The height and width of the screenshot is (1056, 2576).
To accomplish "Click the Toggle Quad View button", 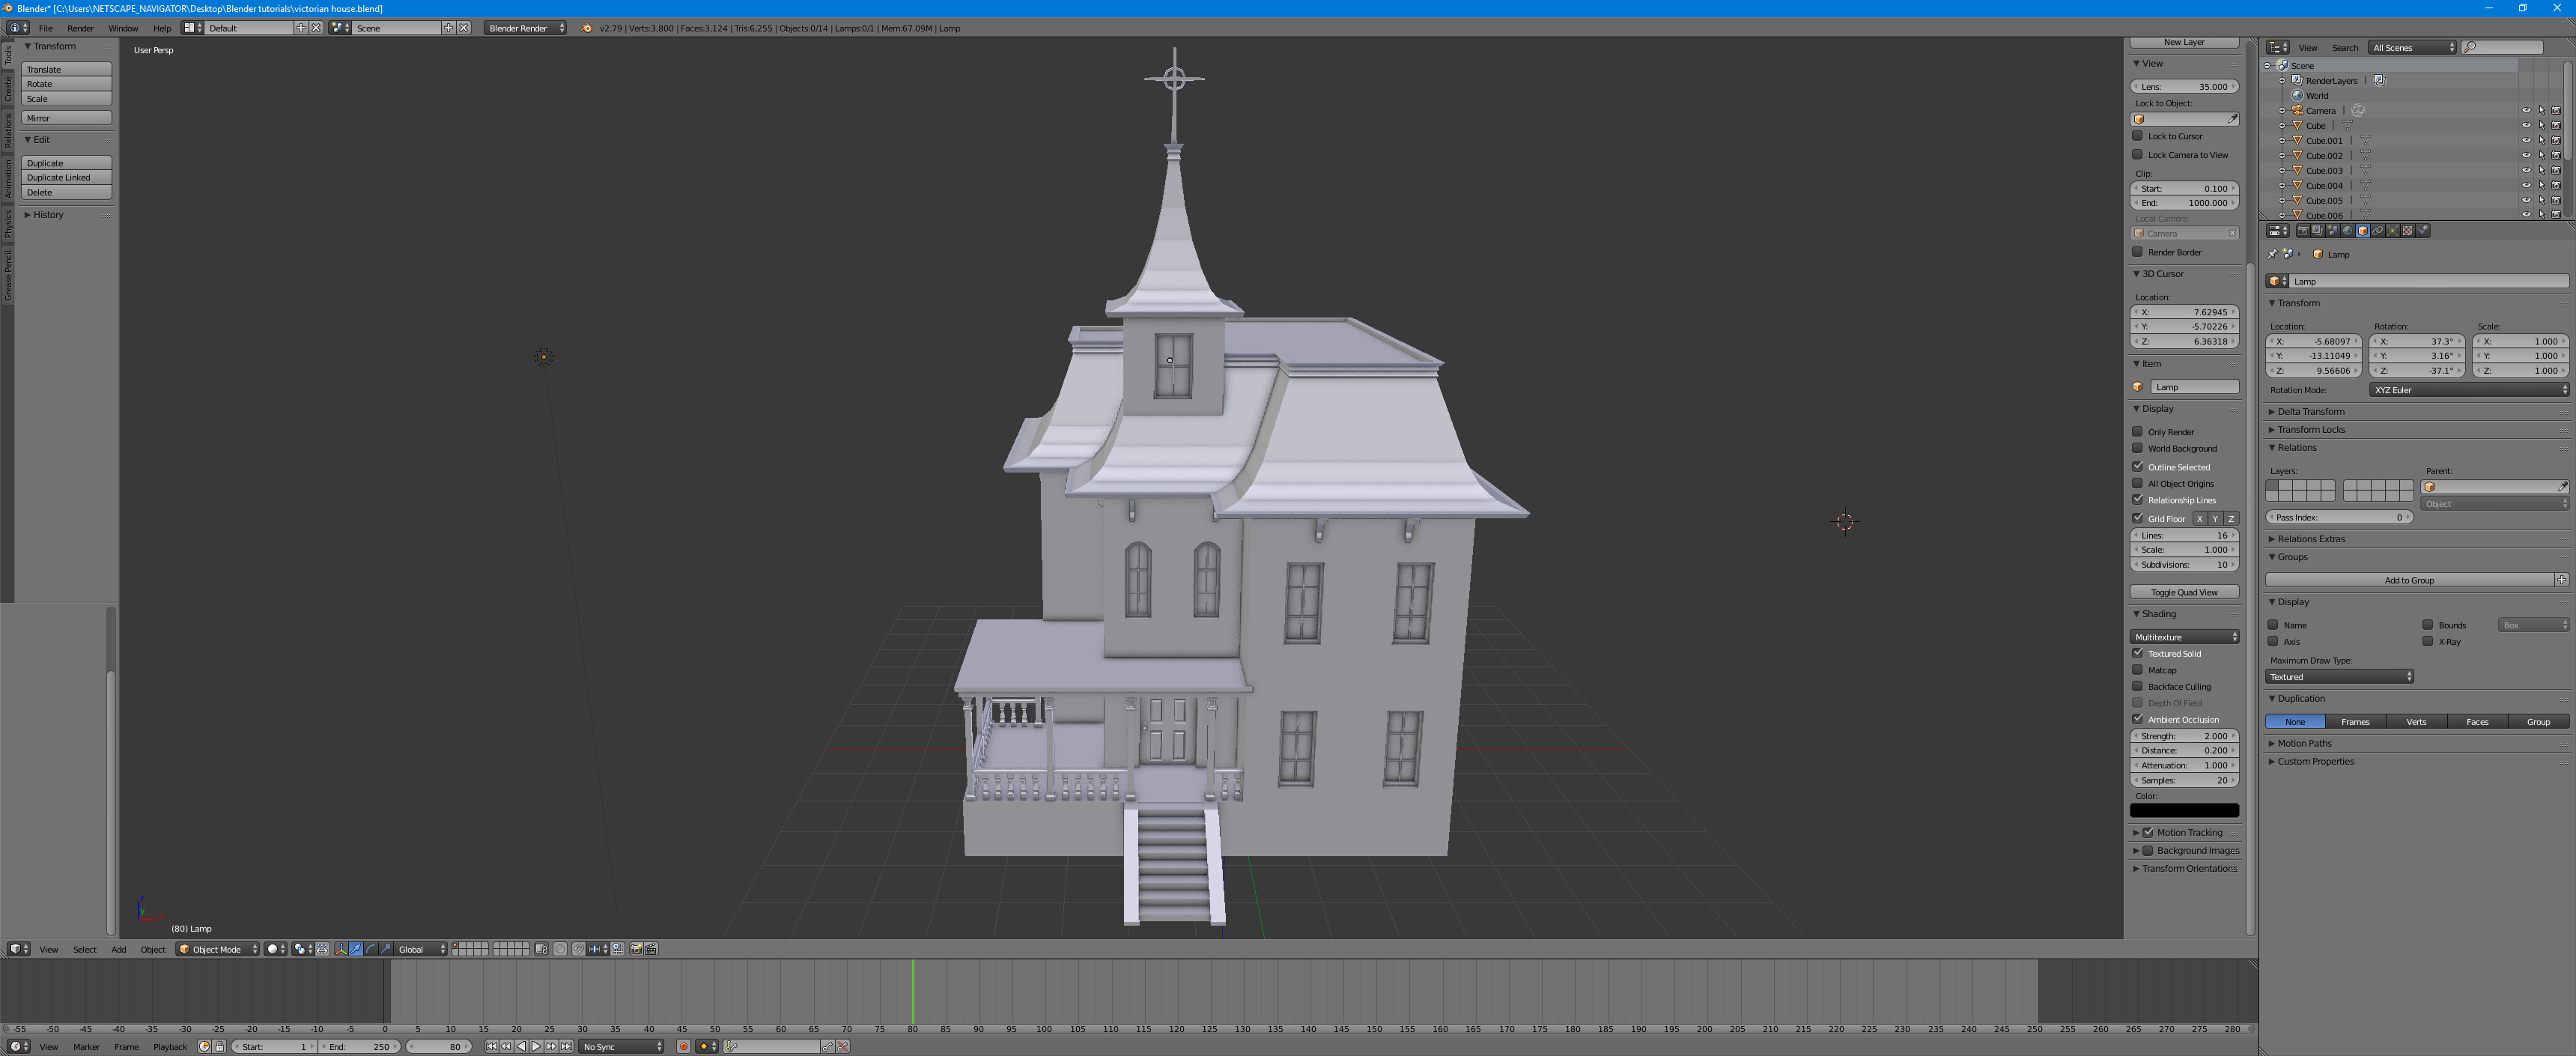I will coord(2184,592).
